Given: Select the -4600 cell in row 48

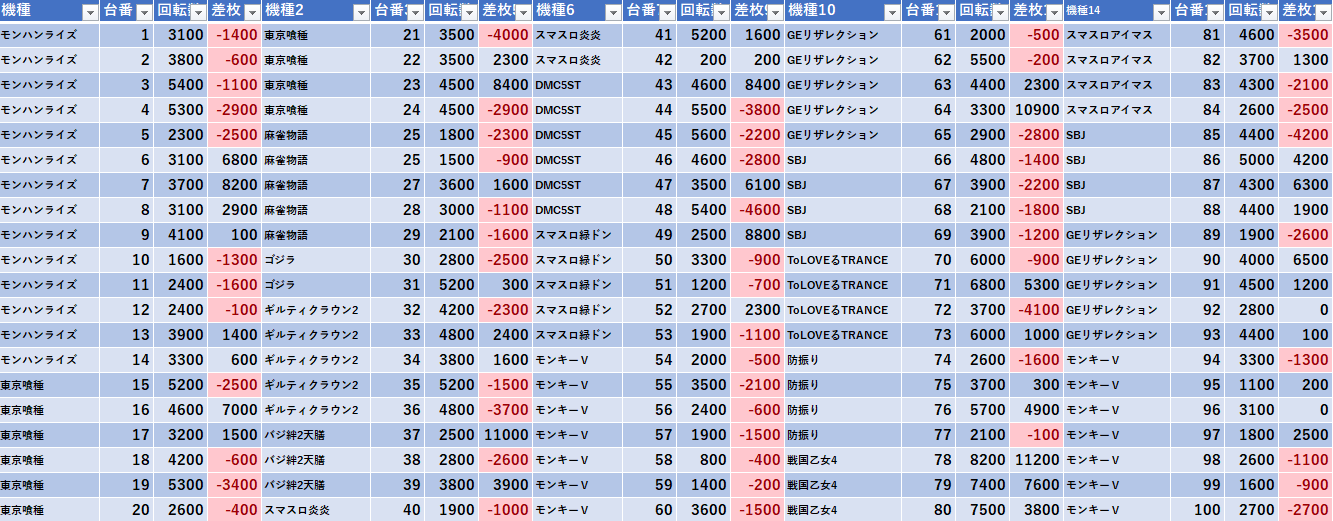Looking at the screenshot, I should click(758, 210).
